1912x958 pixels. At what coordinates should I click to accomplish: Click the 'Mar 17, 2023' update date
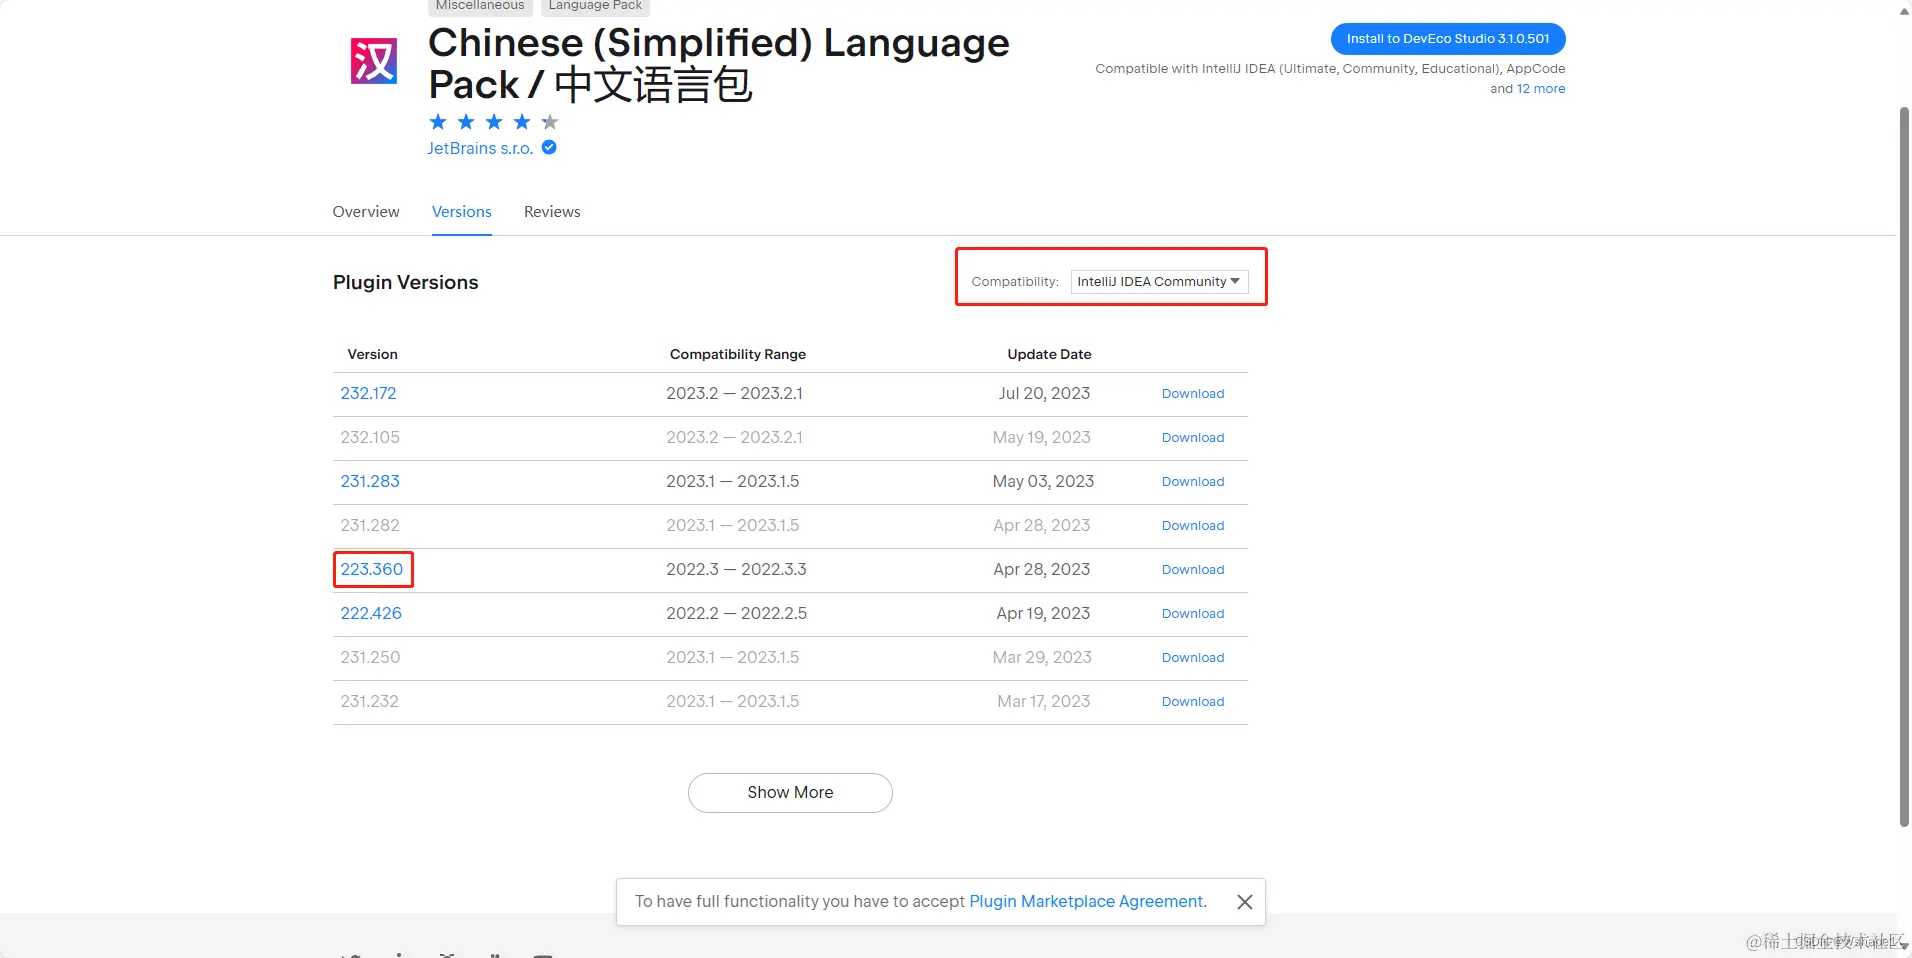pos(1043,702)
